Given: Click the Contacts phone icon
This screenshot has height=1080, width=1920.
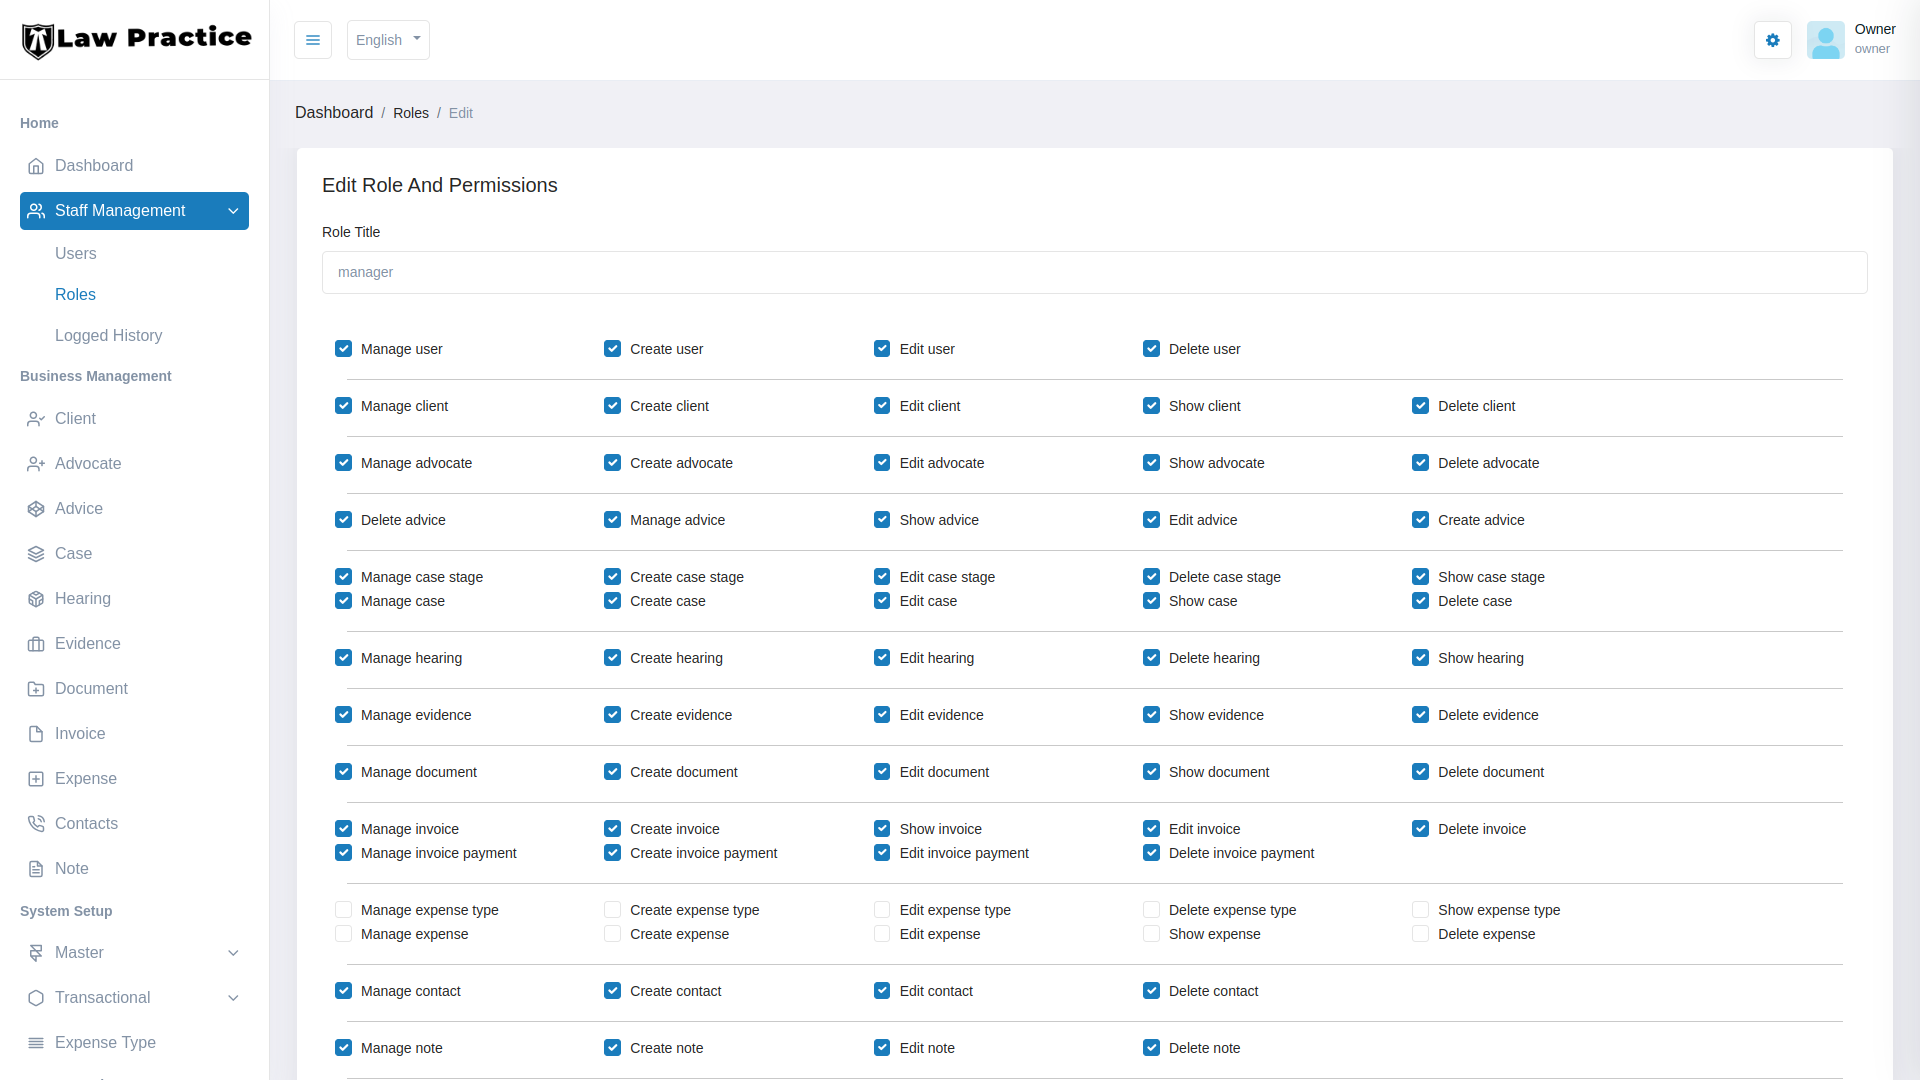Looking at the screenshot, I should (x=36, y=824).
